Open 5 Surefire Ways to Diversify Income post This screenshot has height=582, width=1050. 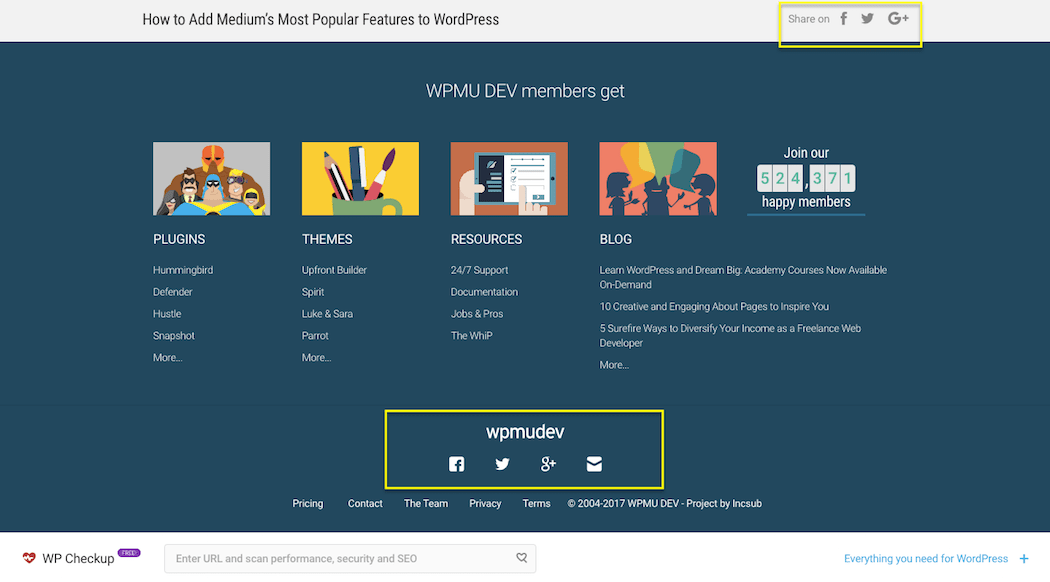730,336
